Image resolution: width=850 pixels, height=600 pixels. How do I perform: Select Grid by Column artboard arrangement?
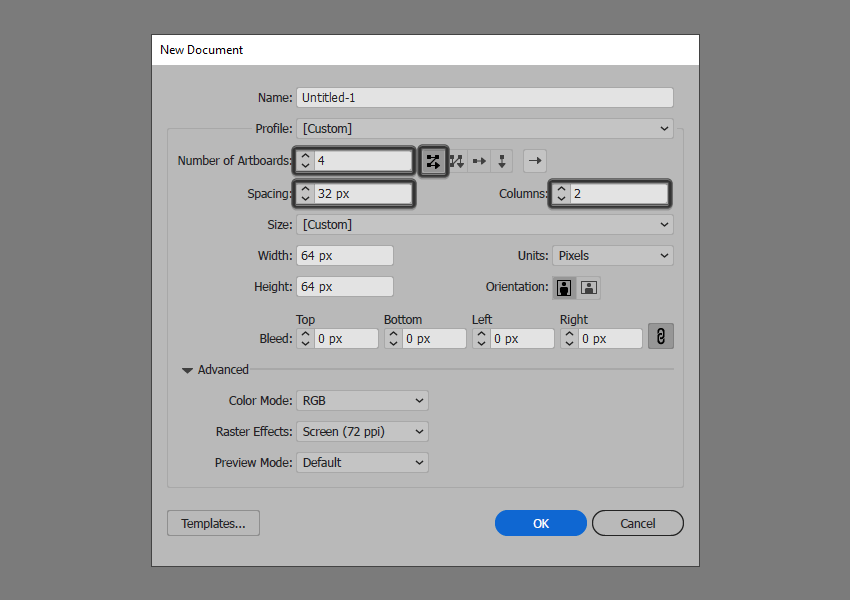(x=456, y=161)
